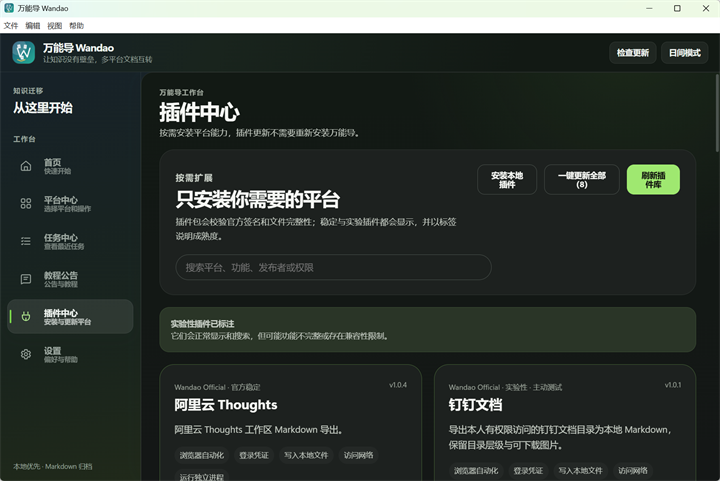Click the 安装本地插件 button
This screenshot has height=481, width=720.
(507, 179)
